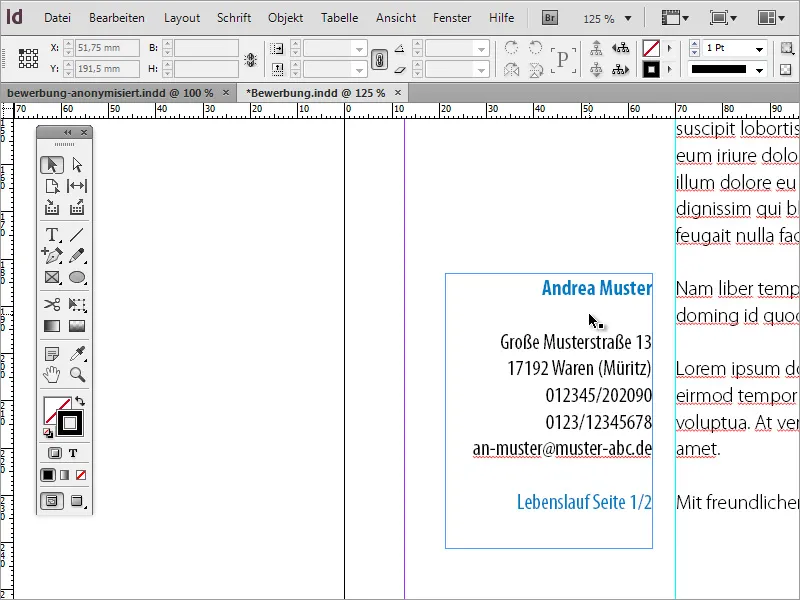Click the flip horizontal icon
800x600 pixels.
pos(511,69)
